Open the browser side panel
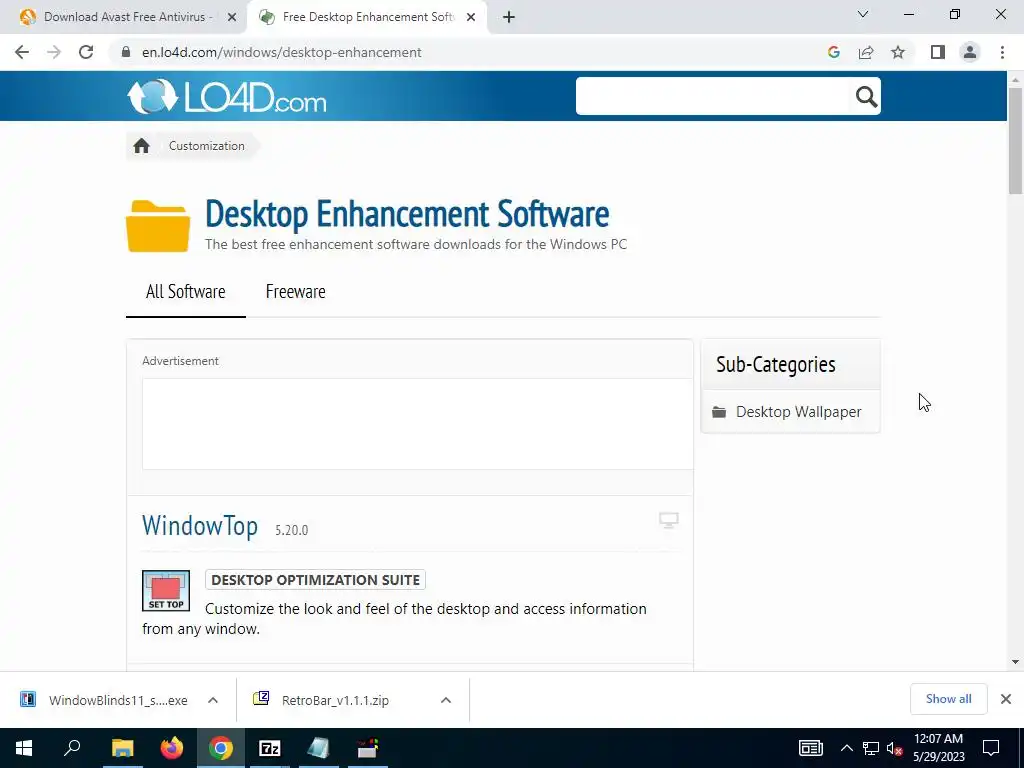The width and height of the screenshot is (1024, 768). (938, 52)
